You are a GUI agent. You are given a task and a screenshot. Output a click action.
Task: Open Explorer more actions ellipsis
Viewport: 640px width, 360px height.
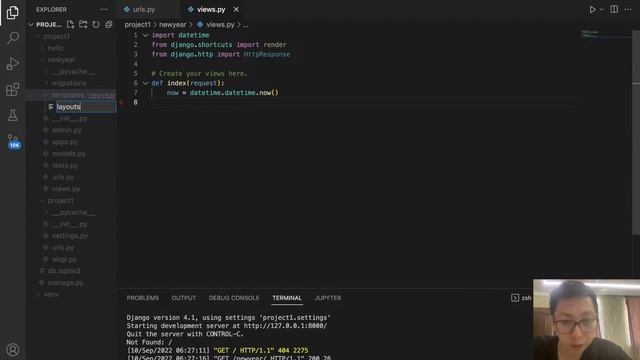104,9
